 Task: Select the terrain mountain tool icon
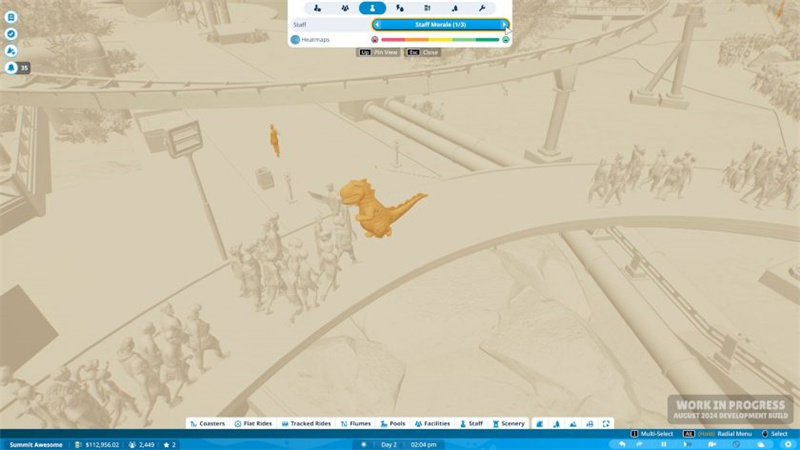tap(573, 423)
